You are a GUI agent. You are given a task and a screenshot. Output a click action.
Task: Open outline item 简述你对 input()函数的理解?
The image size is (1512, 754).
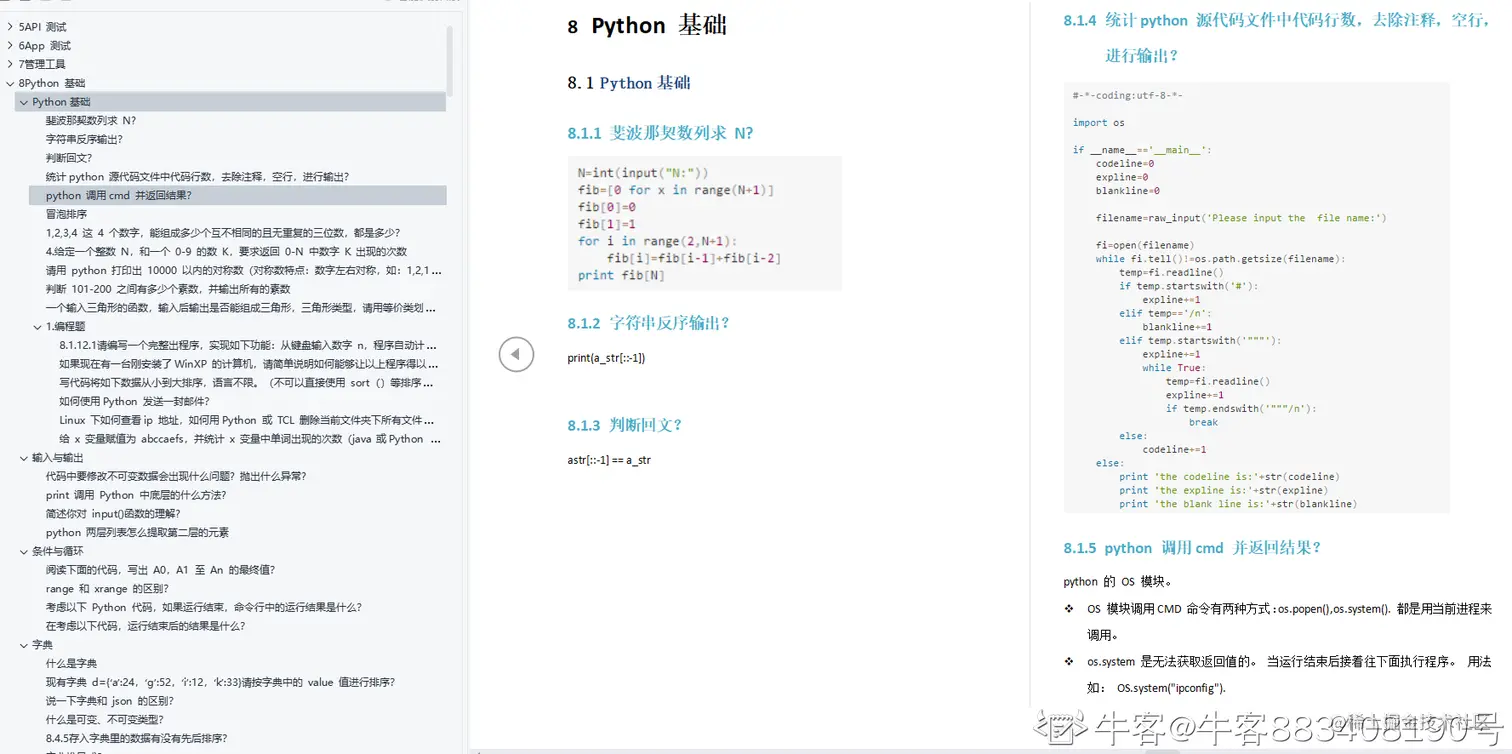click(x=113, y=514)
